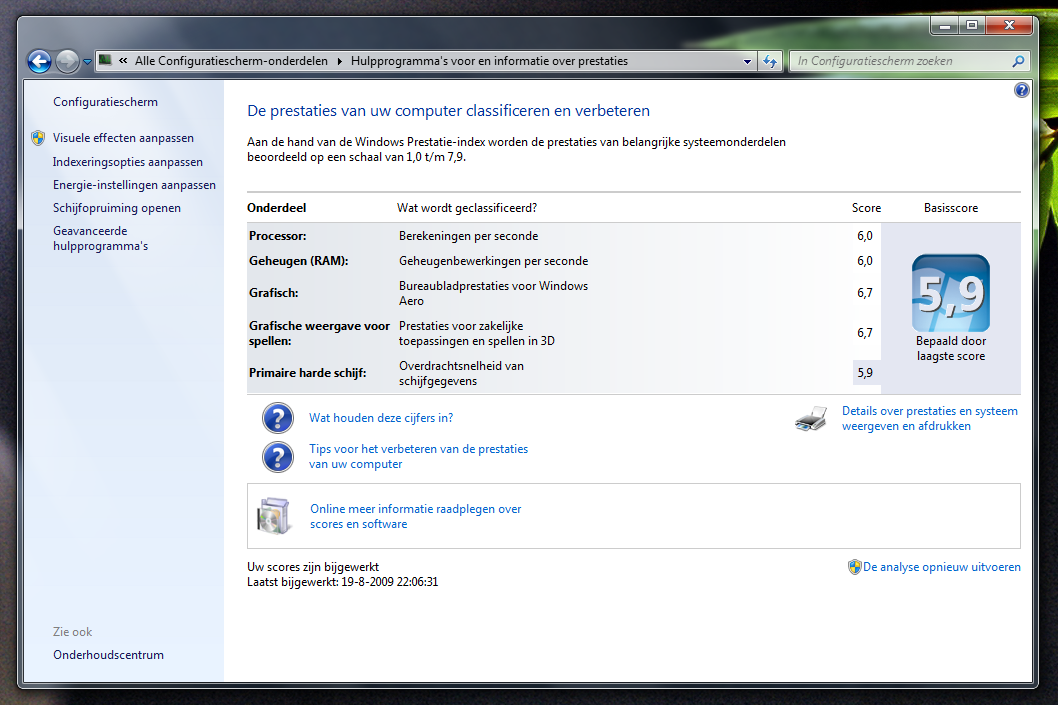Click shield icon beside 'Visuele effecten aanpassen'

pos(38,138)
